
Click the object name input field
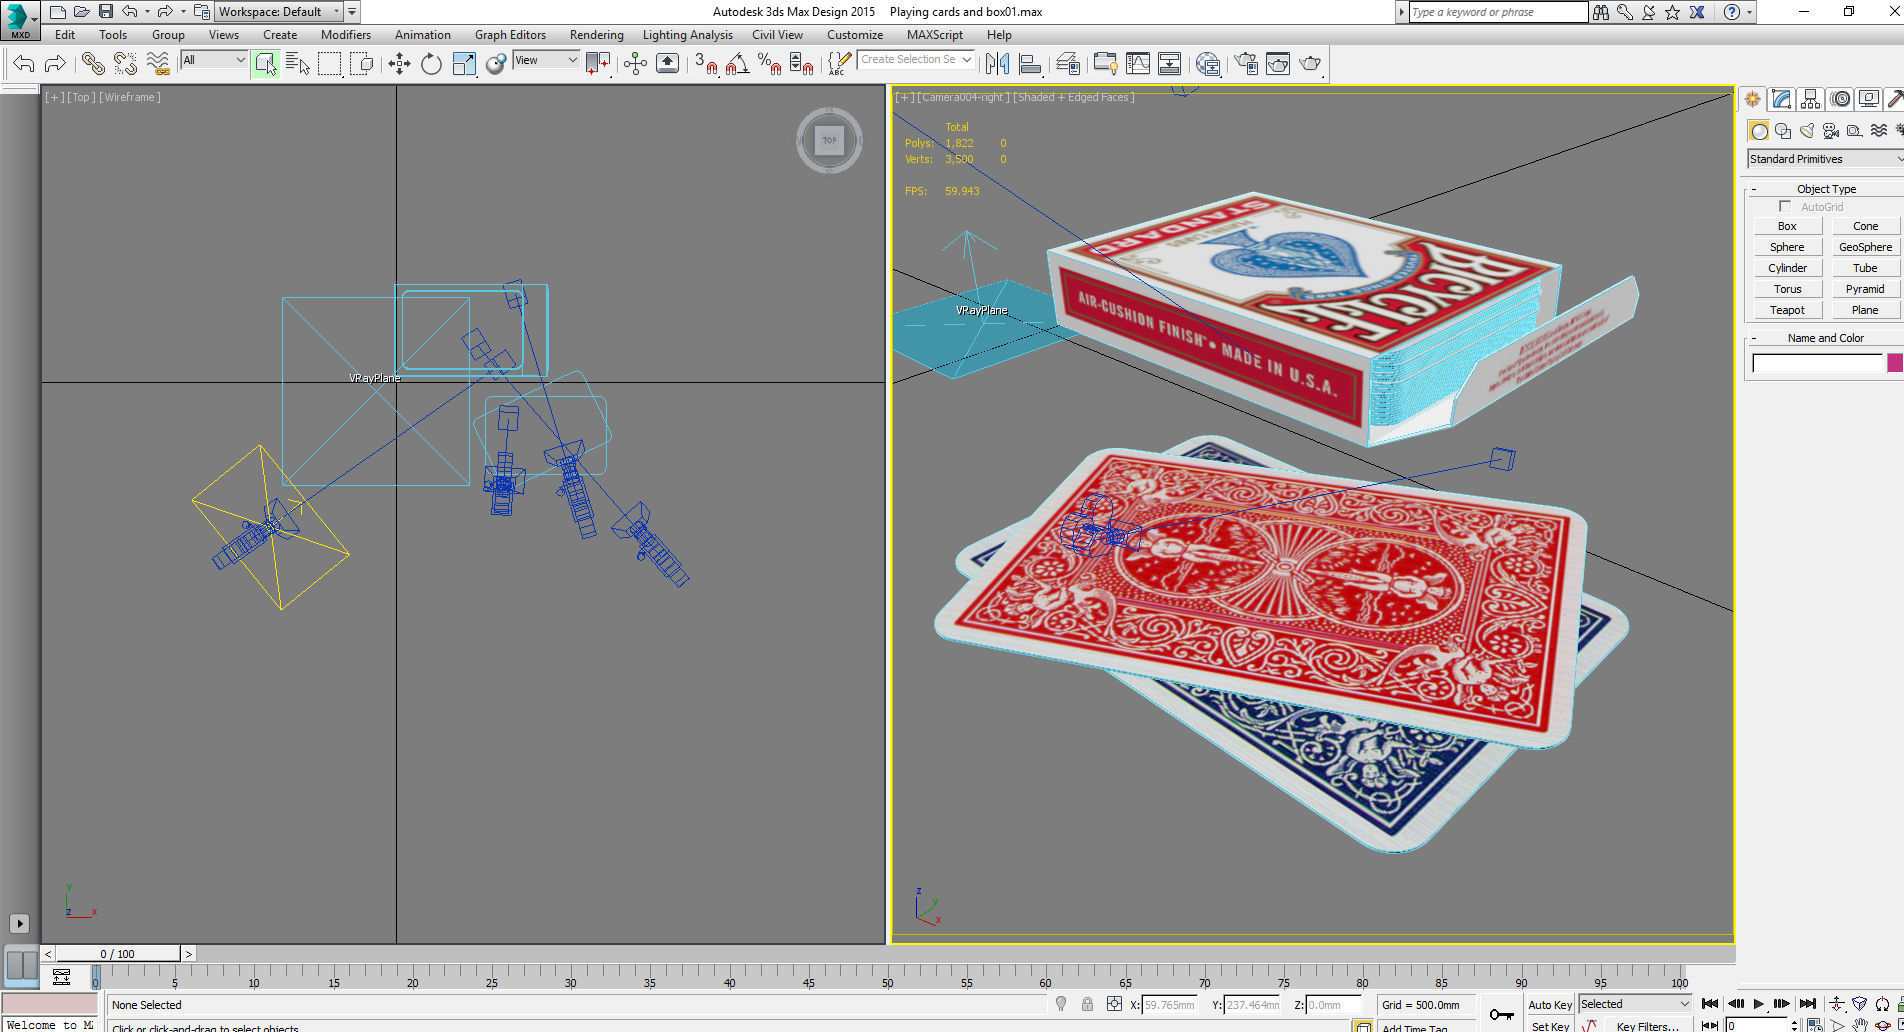[x=1817, y=363]
